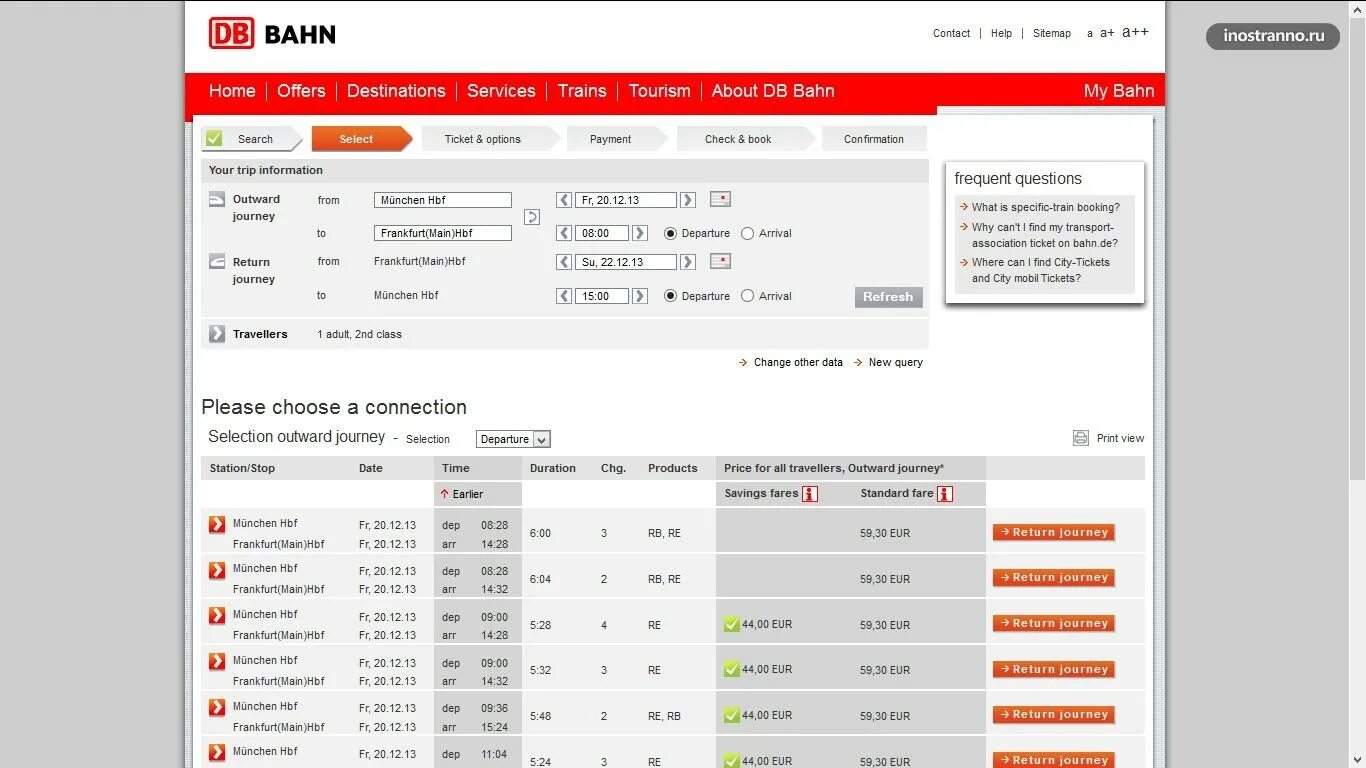The height and width of the screenshot is (768, 1366).
Task: Click Change other data link
Action: [x=798, y=362]
